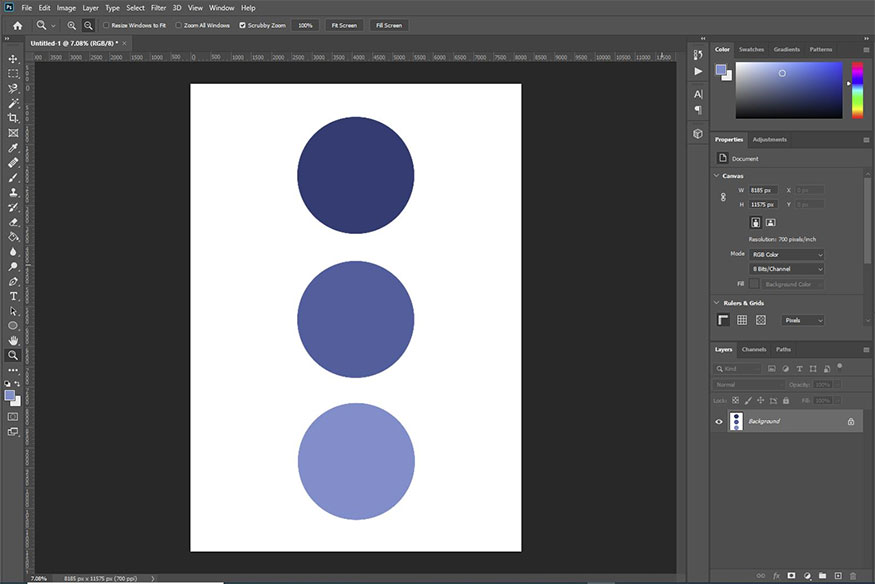Screen dimensions: 875x584
Task: Select the Rectangular Marquee tool
Action: 13,74
